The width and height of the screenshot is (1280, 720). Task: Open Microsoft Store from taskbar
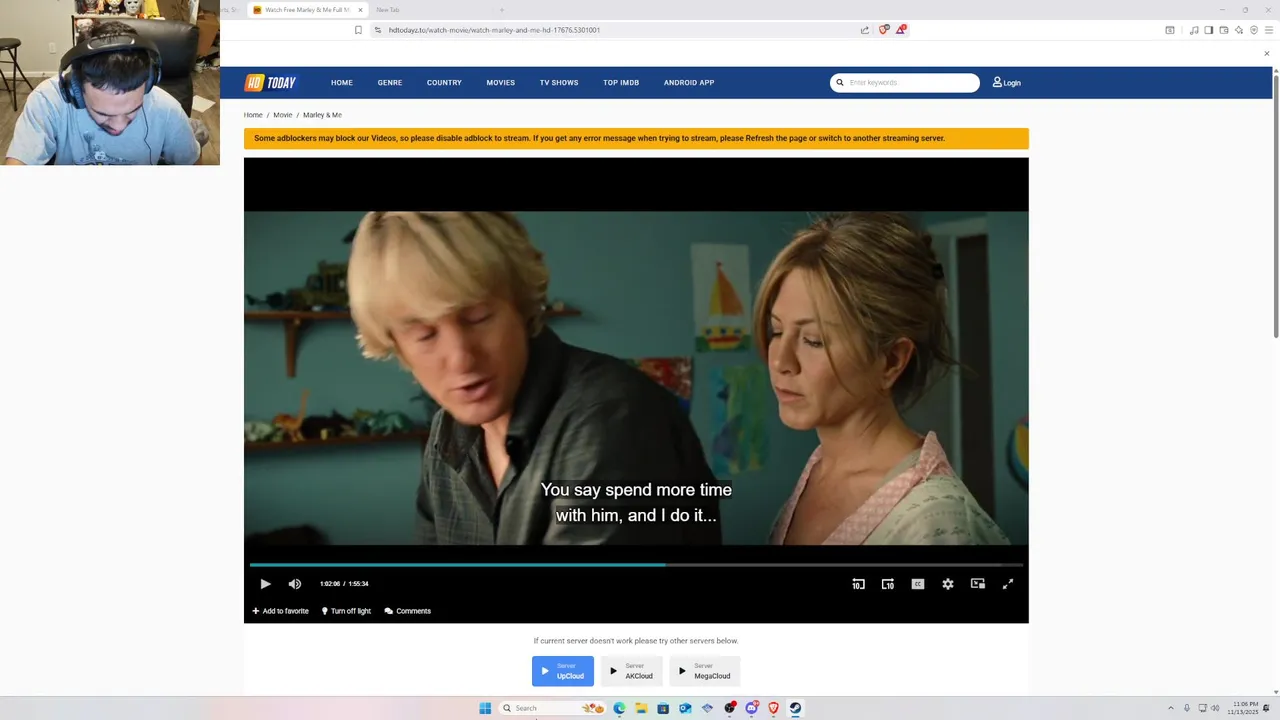pos(663,708)
